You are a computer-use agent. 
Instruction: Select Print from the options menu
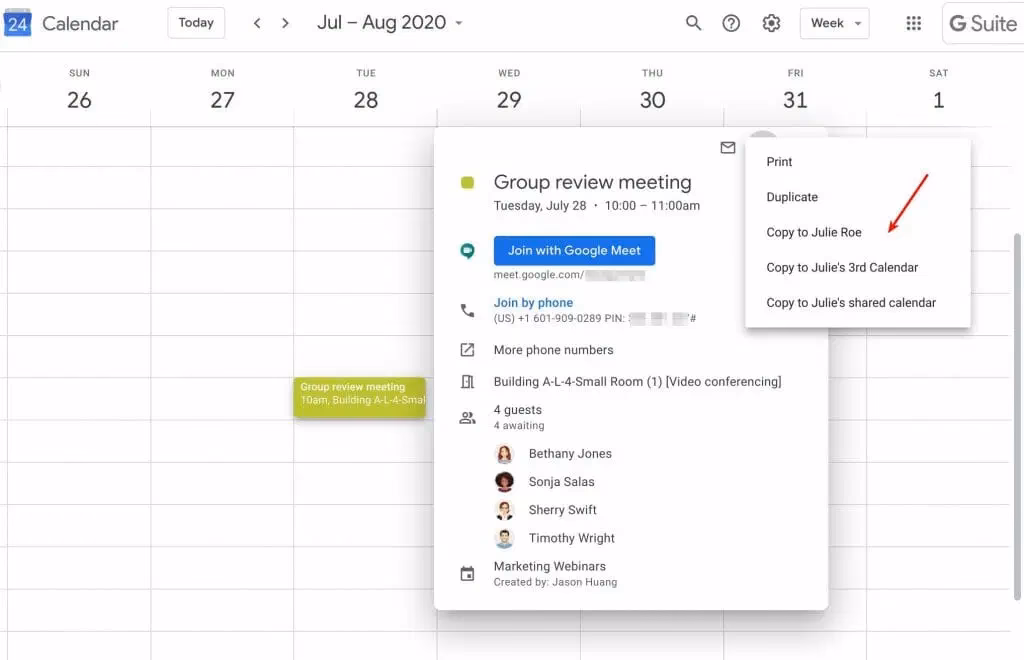click(x=857, y=162)
